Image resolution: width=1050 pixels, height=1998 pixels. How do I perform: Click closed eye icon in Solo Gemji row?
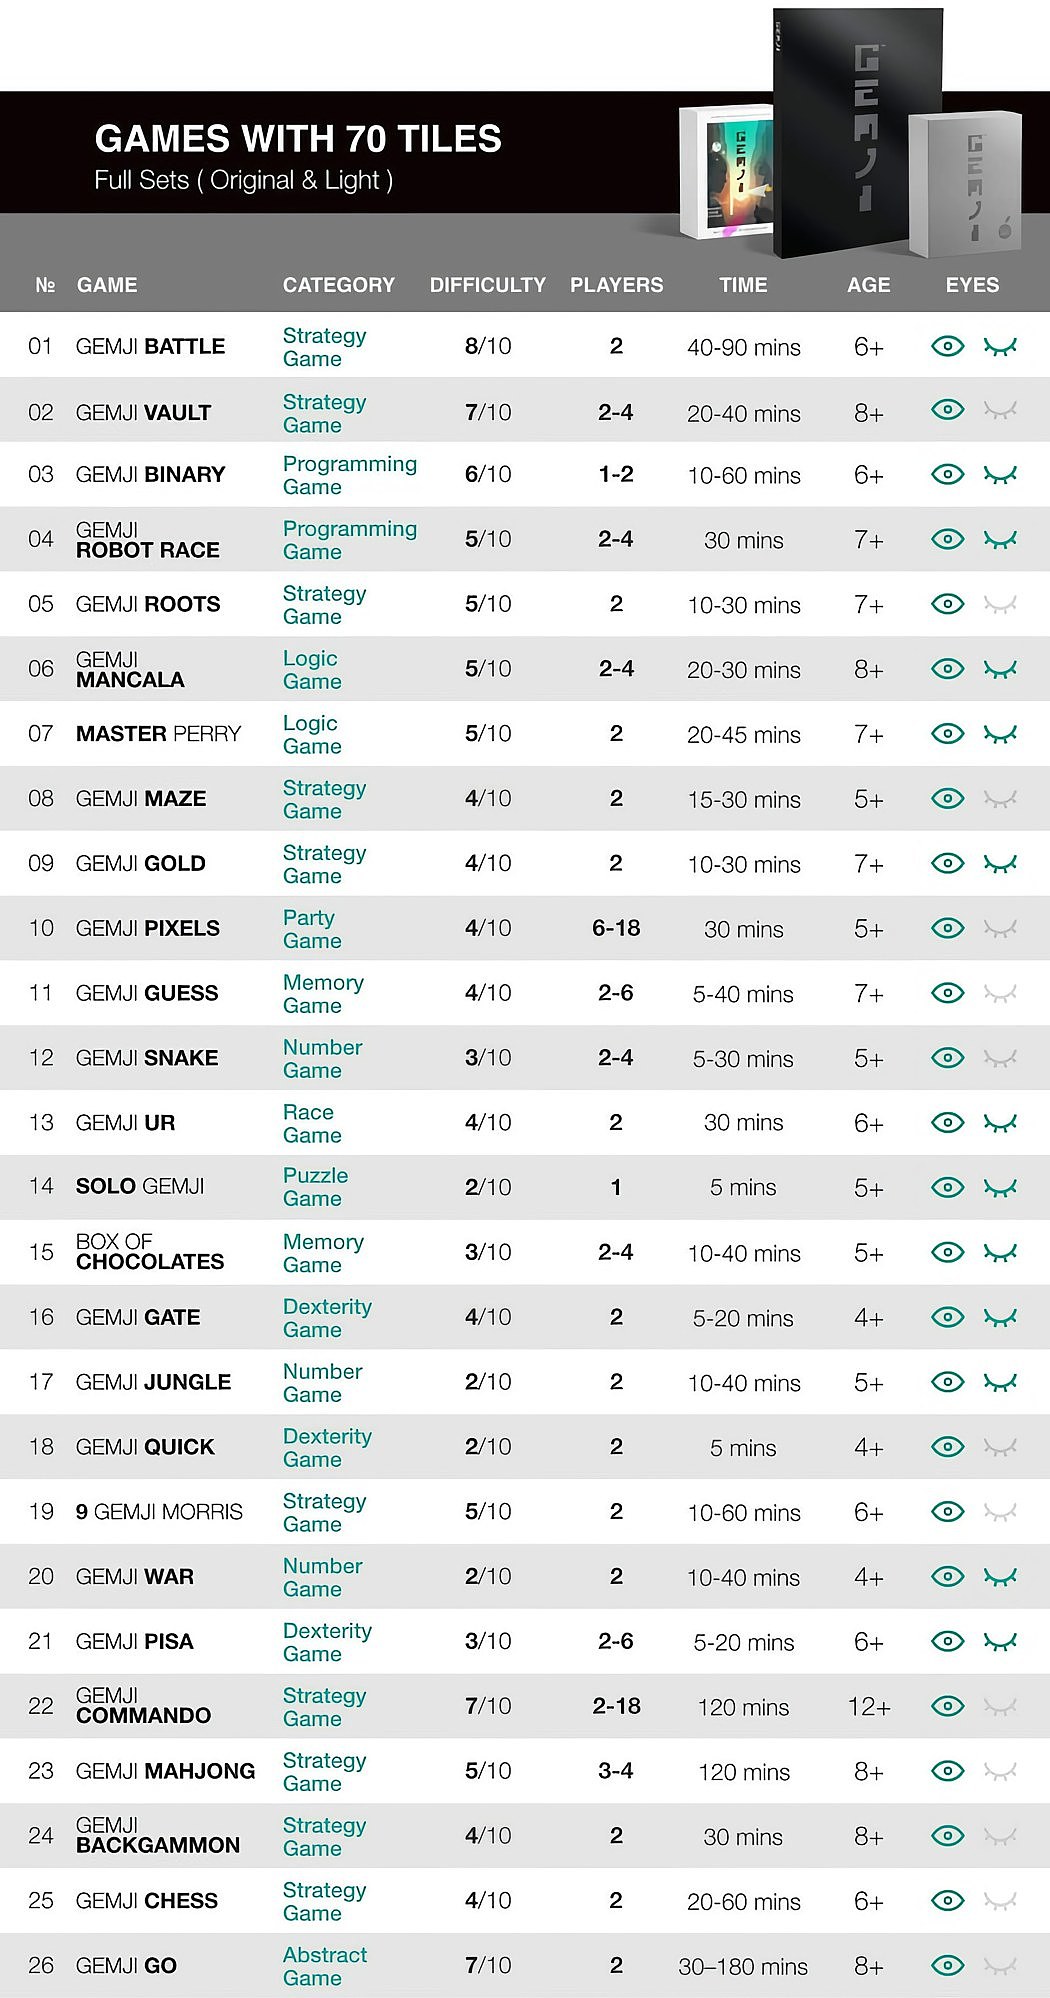click(x=1000, y=1188)
